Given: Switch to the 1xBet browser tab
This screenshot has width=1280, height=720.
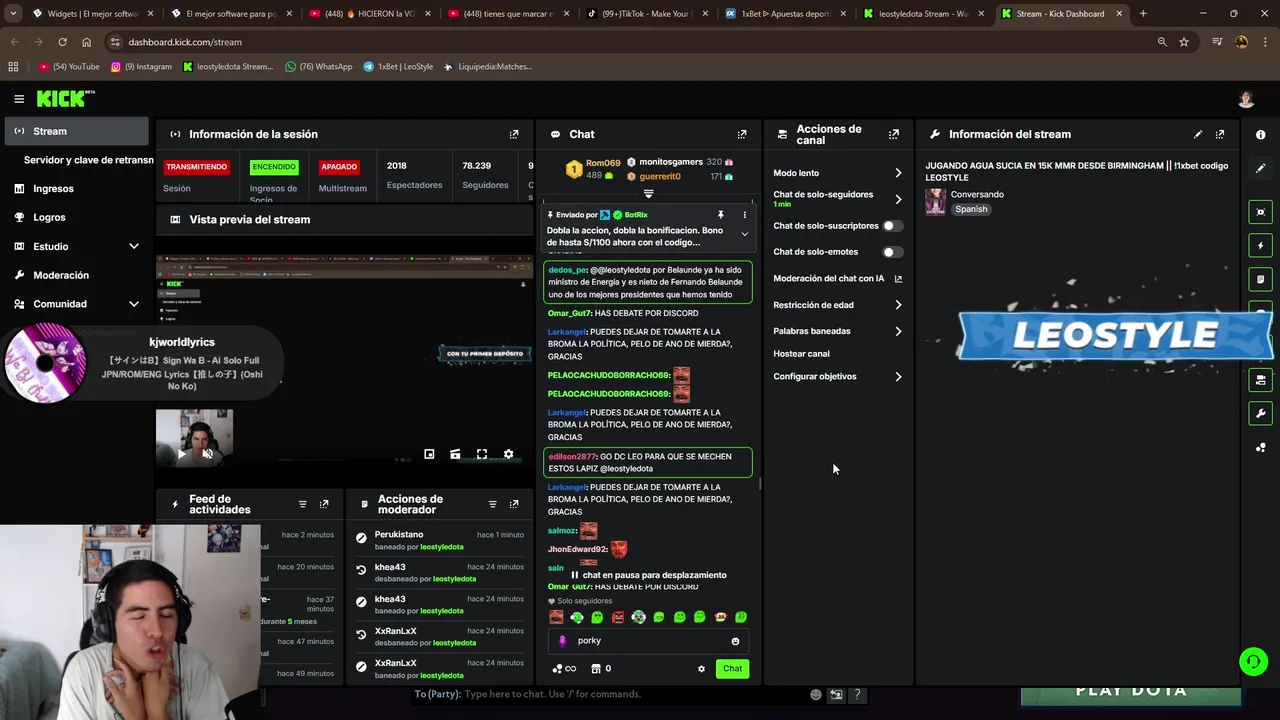Looking at the screenshot, I should click(x=783, y=14).
